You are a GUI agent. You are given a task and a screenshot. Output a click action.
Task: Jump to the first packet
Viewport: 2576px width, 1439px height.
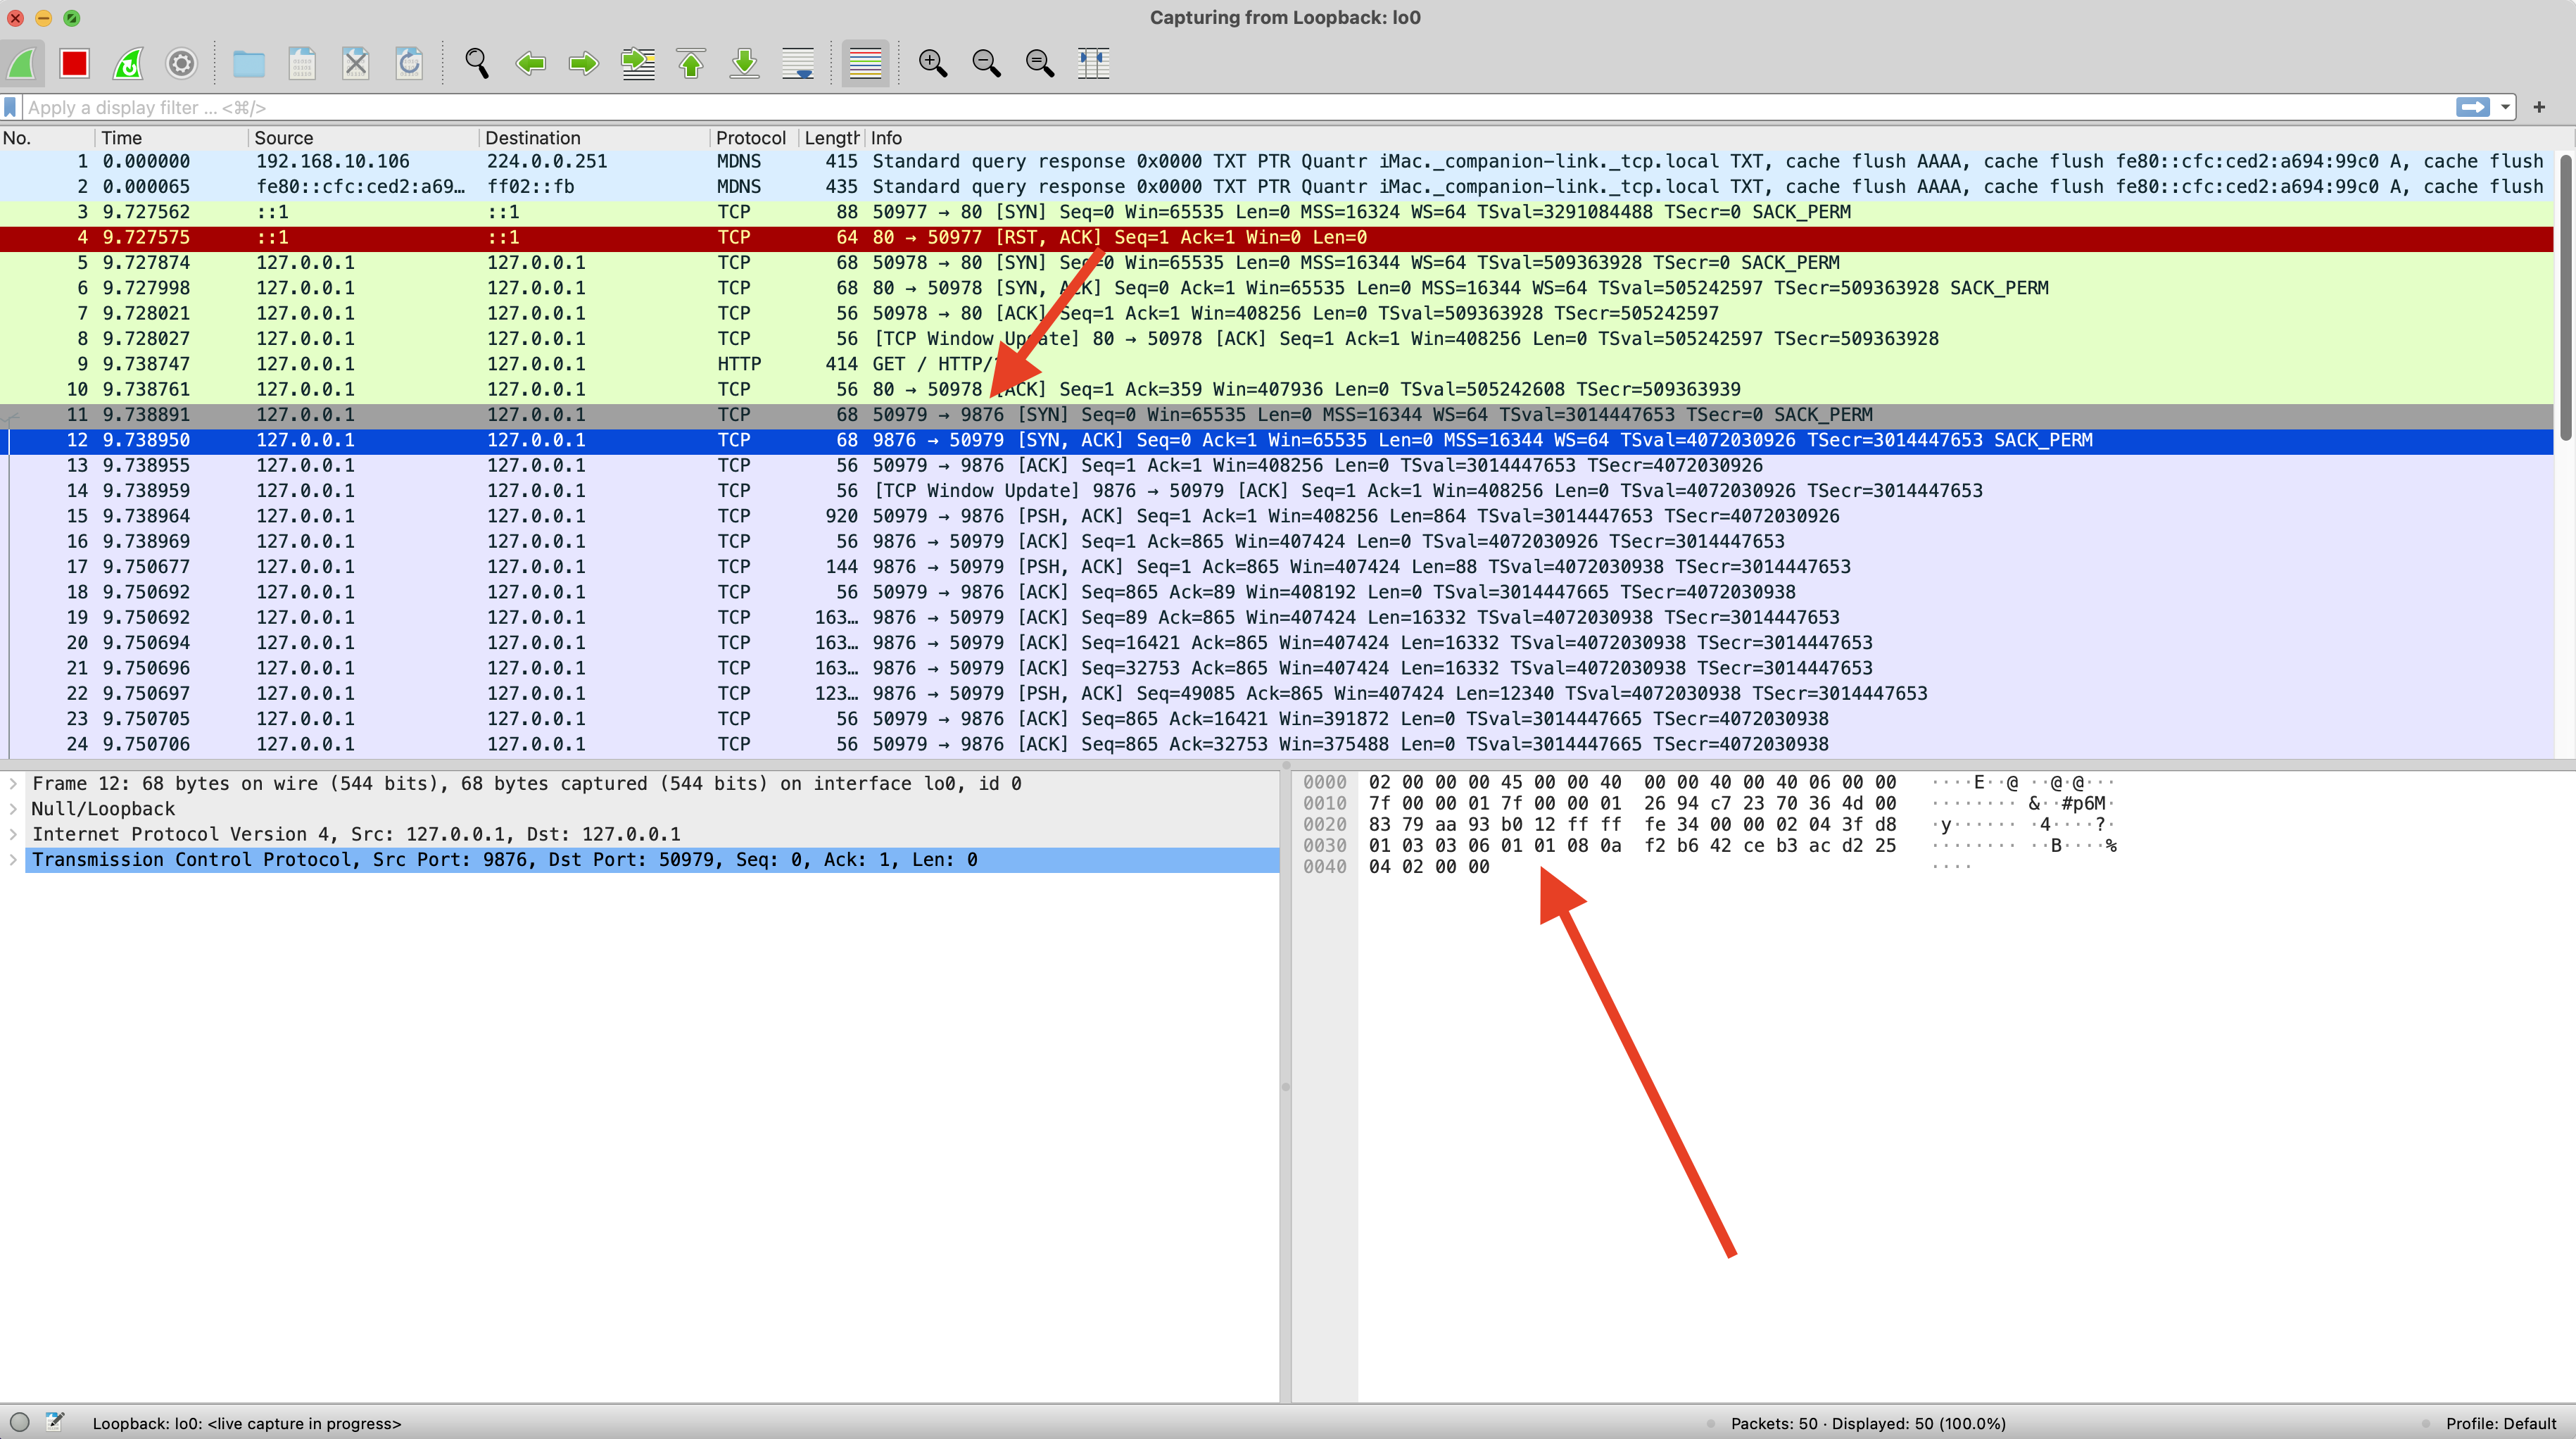[691, 63]
